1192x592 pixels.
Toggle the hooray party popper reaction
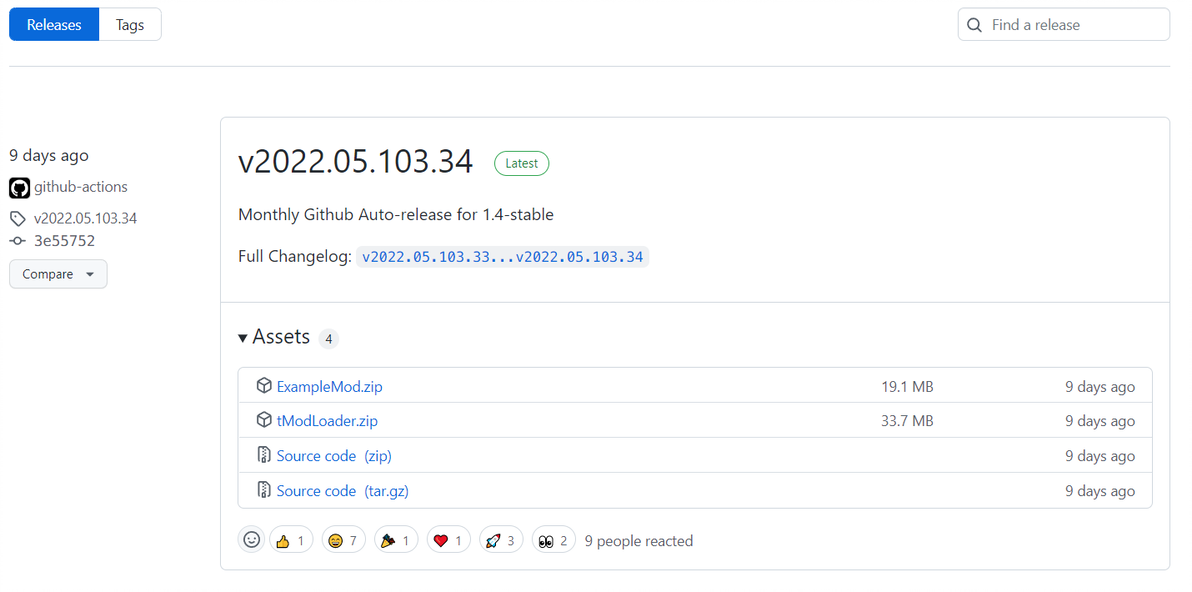[x=396, y=540]
